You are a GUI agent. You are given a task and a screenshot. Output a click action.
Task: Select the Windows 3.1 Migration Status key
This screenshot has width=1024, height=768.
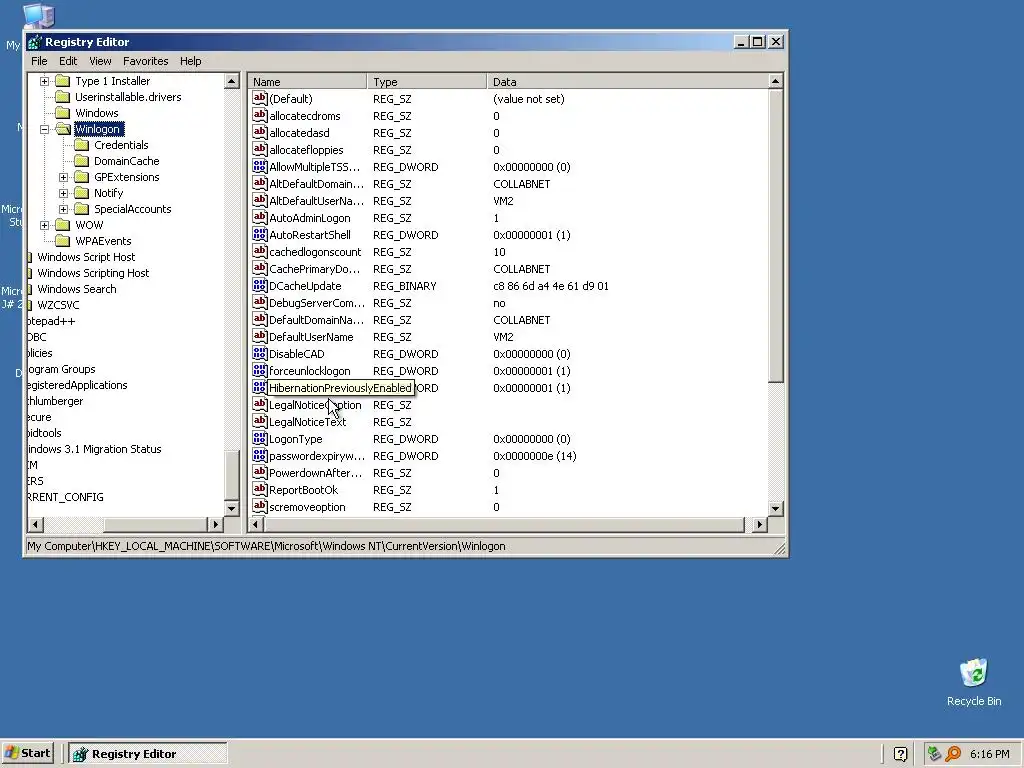click(x=95, y=449)
